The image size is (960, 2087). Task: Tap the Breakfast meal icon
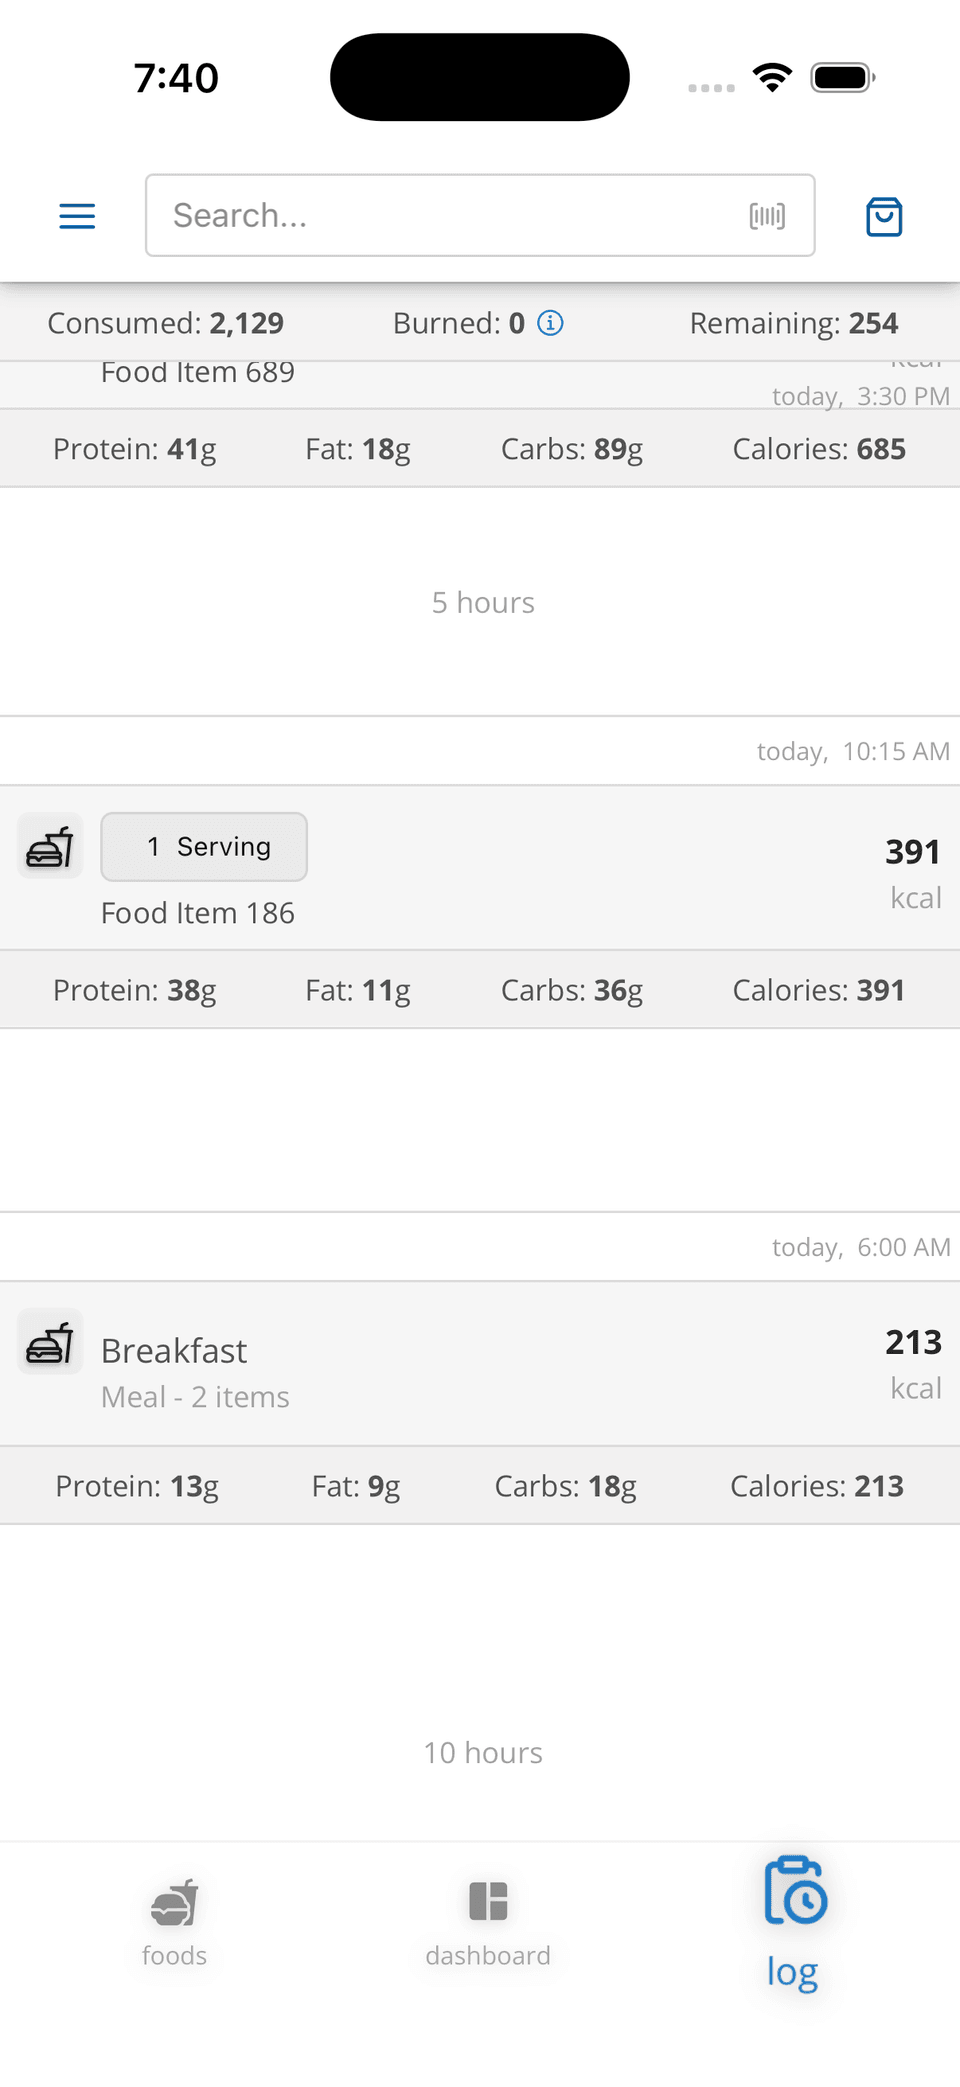click(50, 1342)
